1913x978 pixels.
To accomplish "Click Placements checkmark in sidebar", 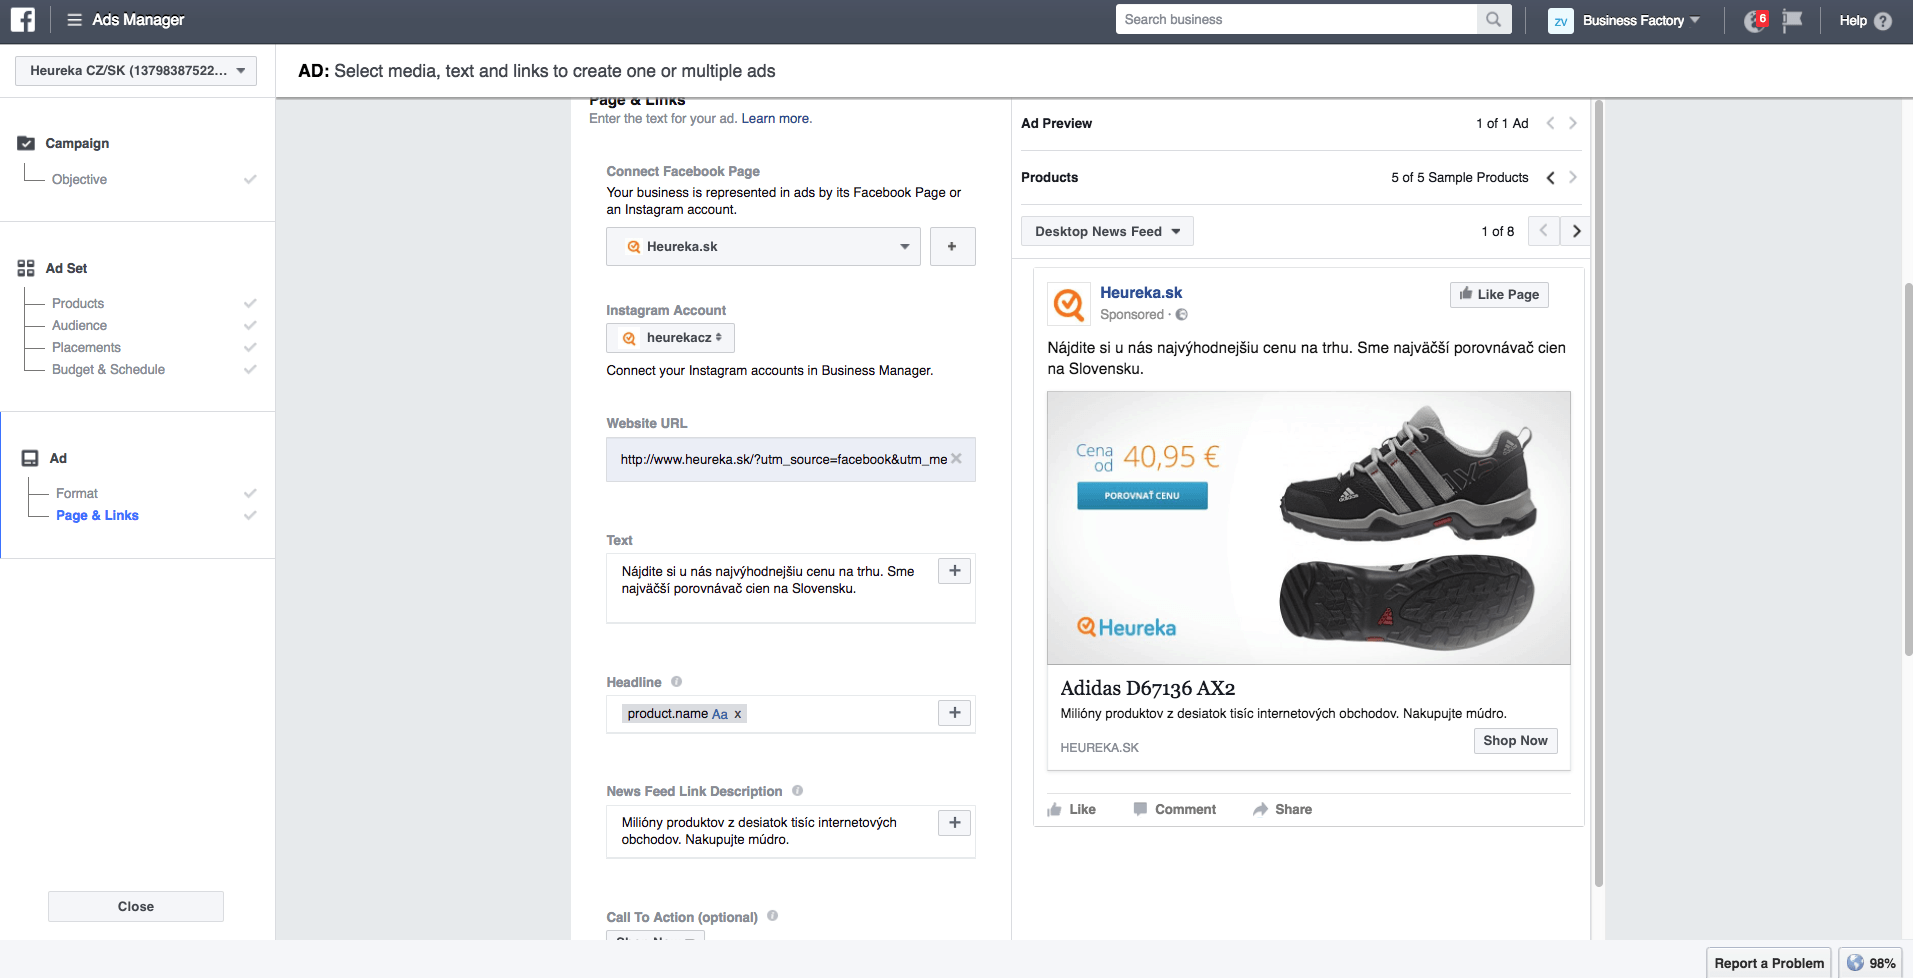I will pyautogui.click(x=250, y=347).
